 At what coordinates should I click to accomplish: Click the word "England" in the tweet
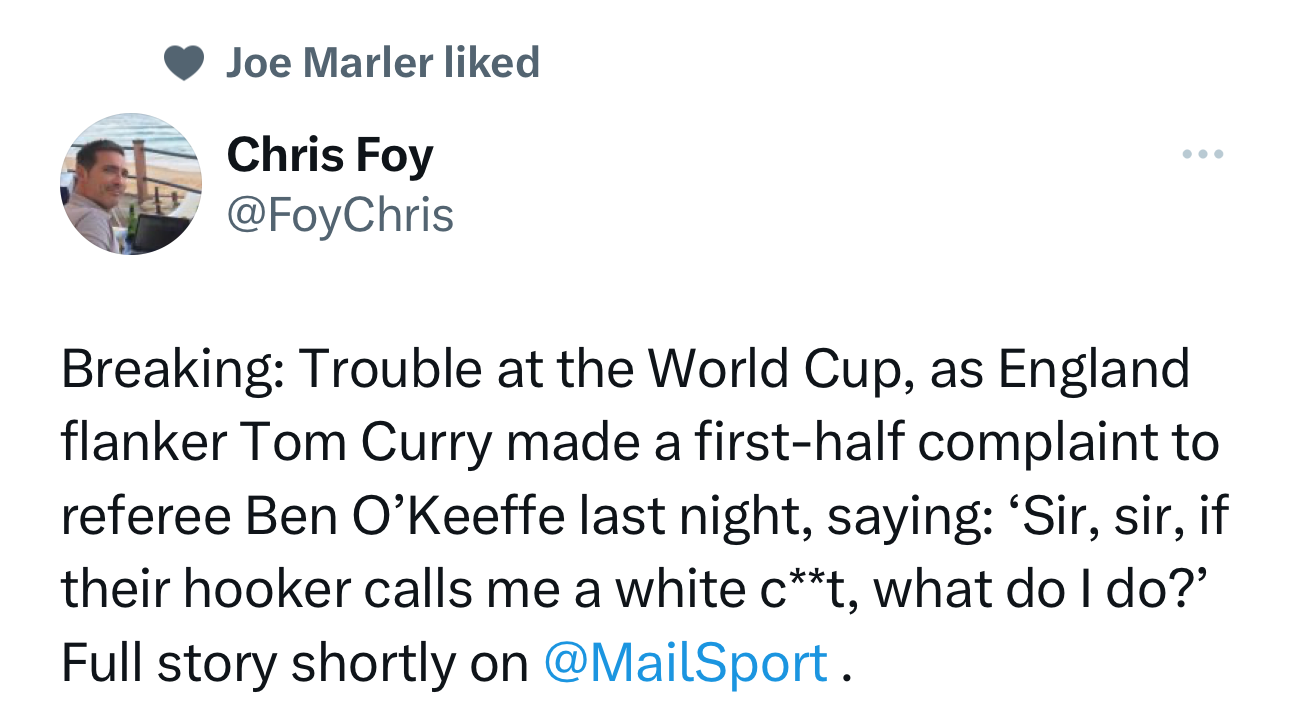coord(1093,370)
